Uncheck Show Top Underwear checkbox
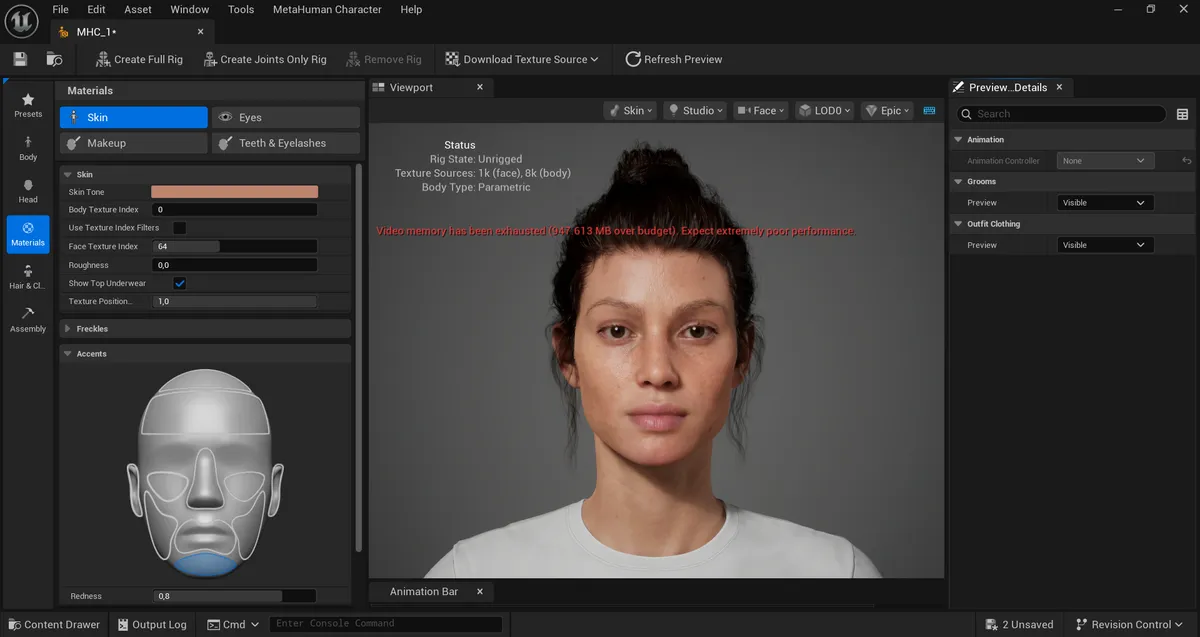Viewport: 1200px width, 637px height. (x=180, y=283)
